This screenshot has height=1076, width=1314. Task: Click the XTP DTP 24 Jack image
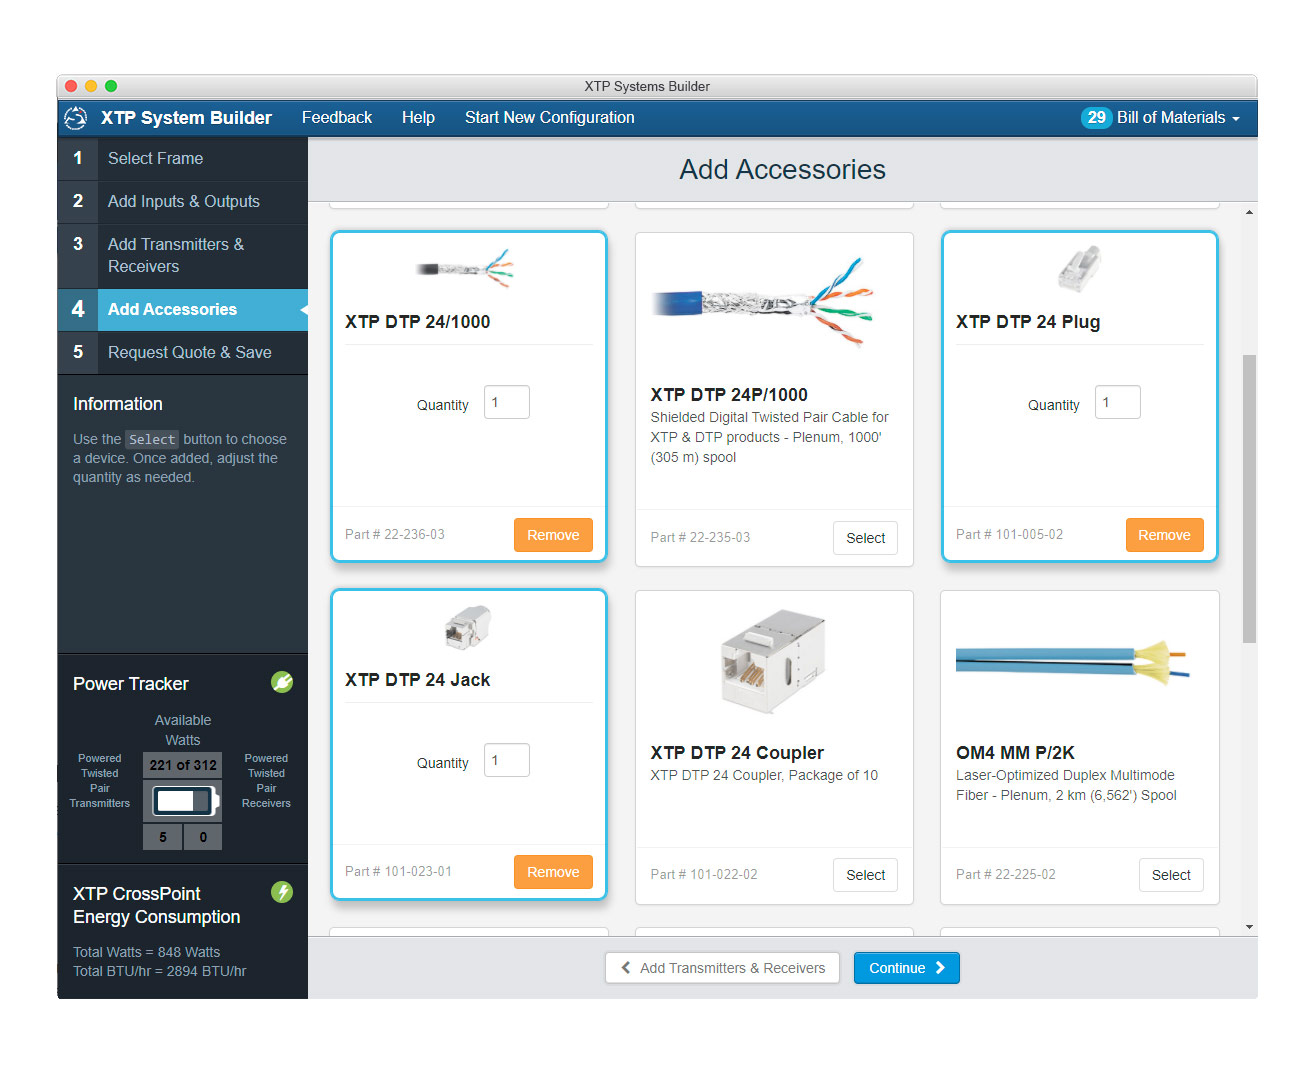coord(468,627)
